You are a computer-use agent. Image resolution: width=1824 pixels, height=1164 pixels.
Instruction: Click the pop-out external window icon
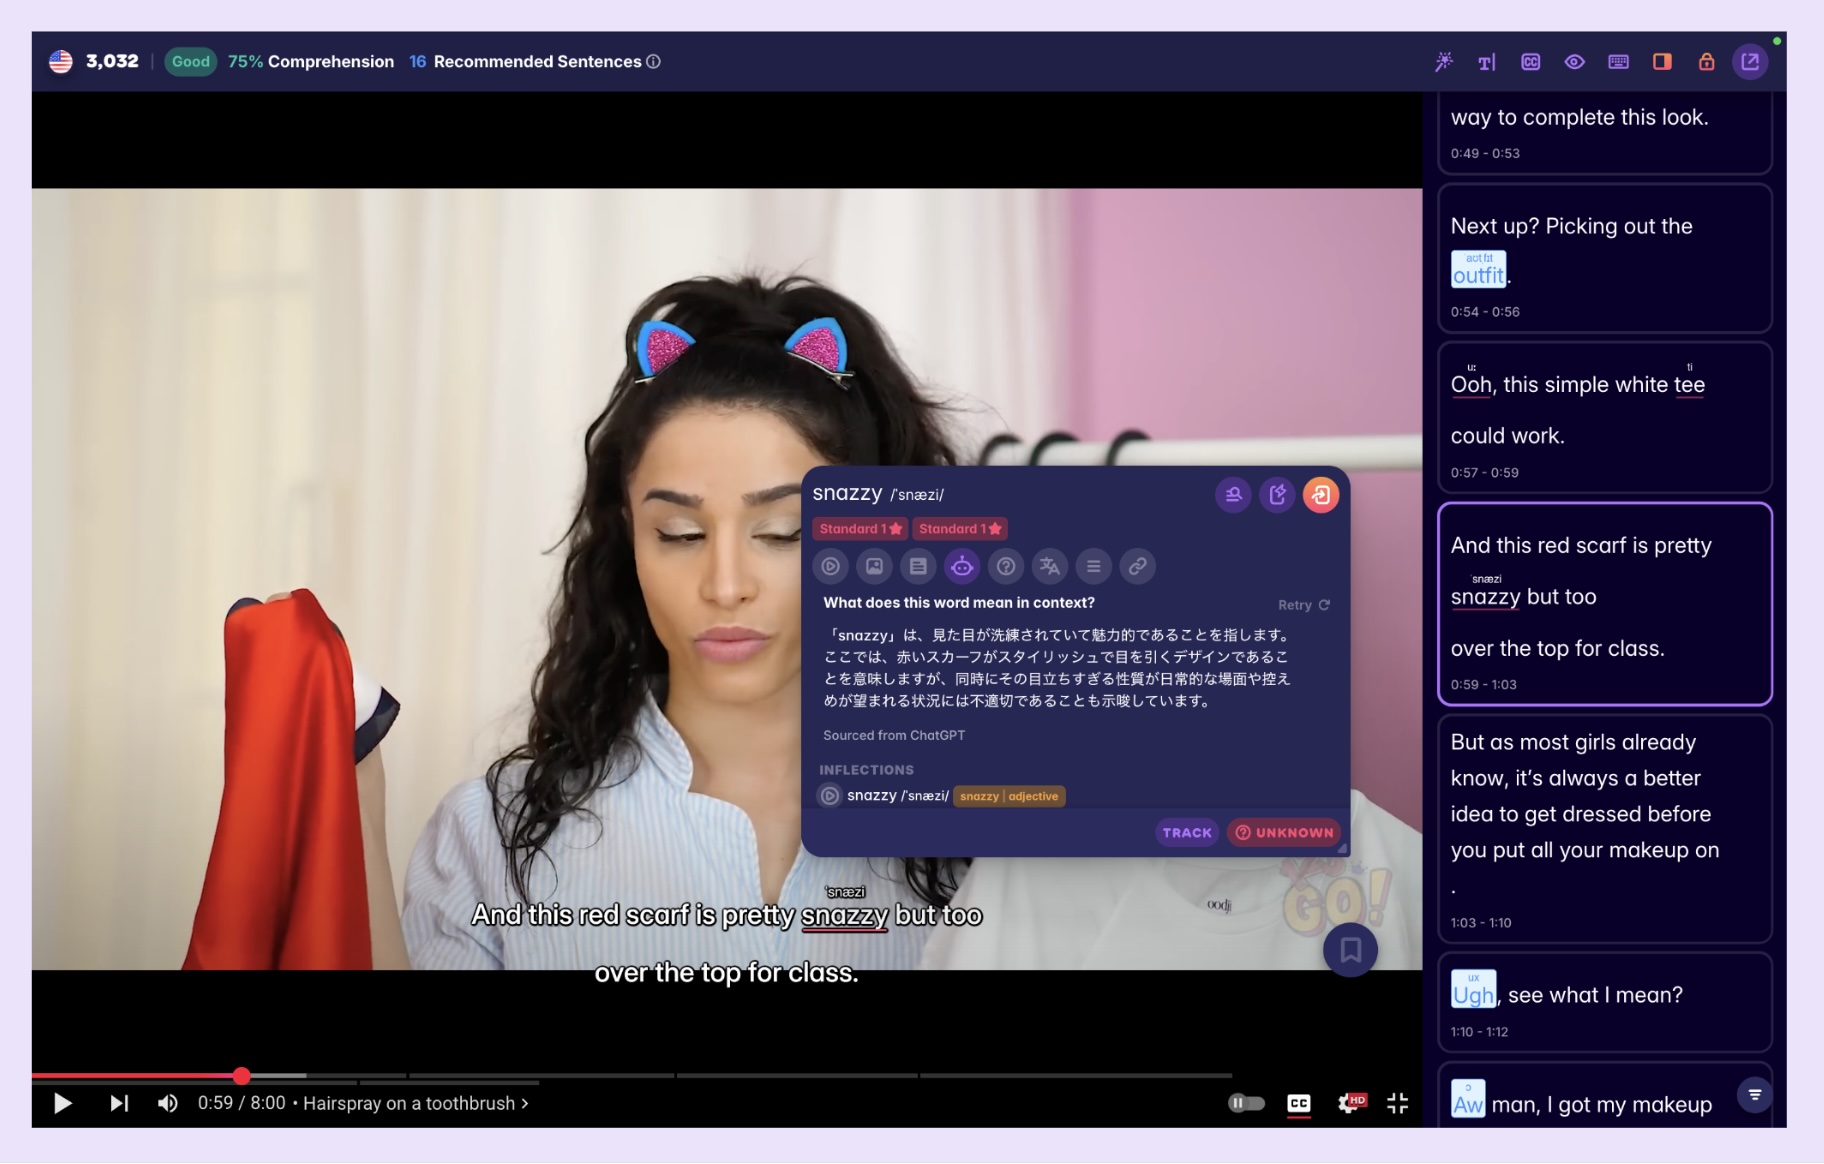[x=1750, y=62]
